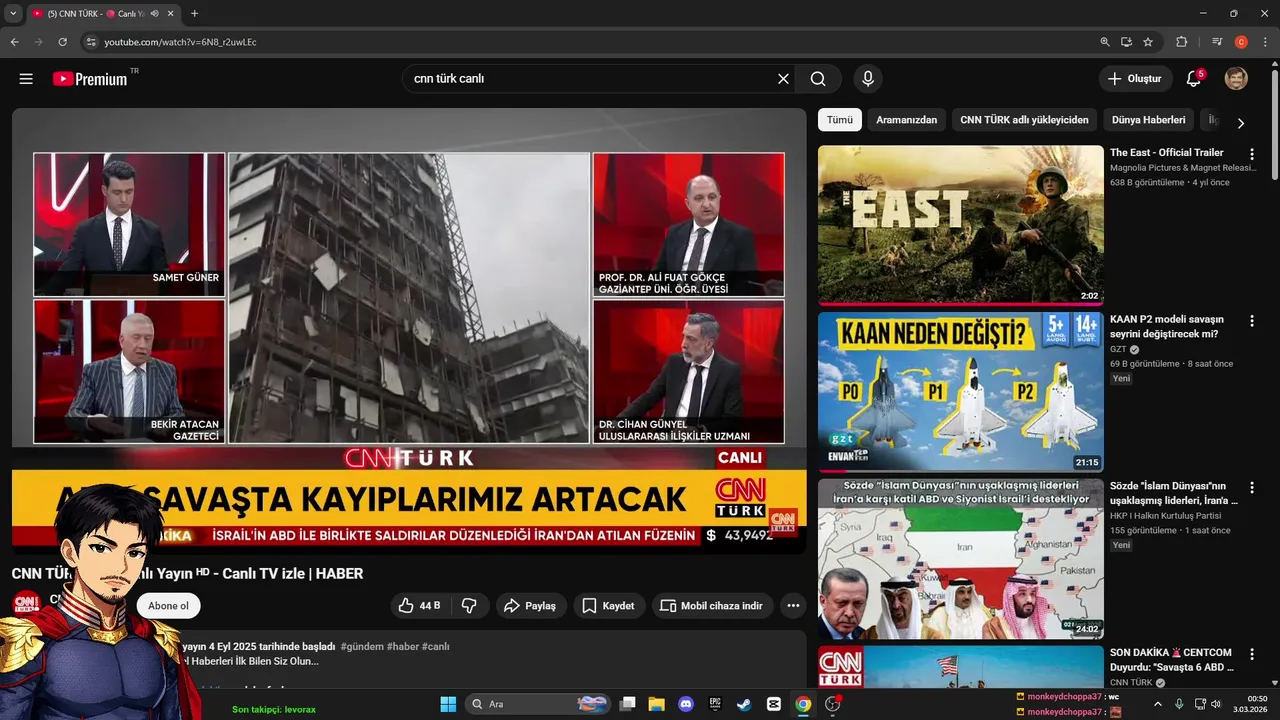Screen dimensions: 1280x720
Task: Open CapCut from taskbar
Action: click(x=774, y=704)
